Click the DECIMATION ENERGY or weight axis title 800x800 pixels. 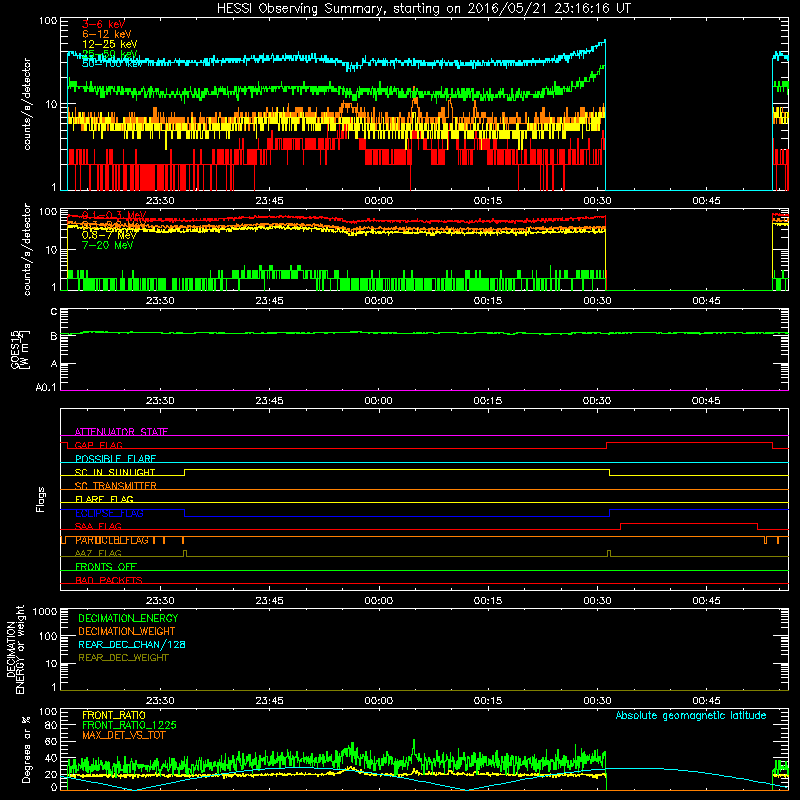[15, 649]
